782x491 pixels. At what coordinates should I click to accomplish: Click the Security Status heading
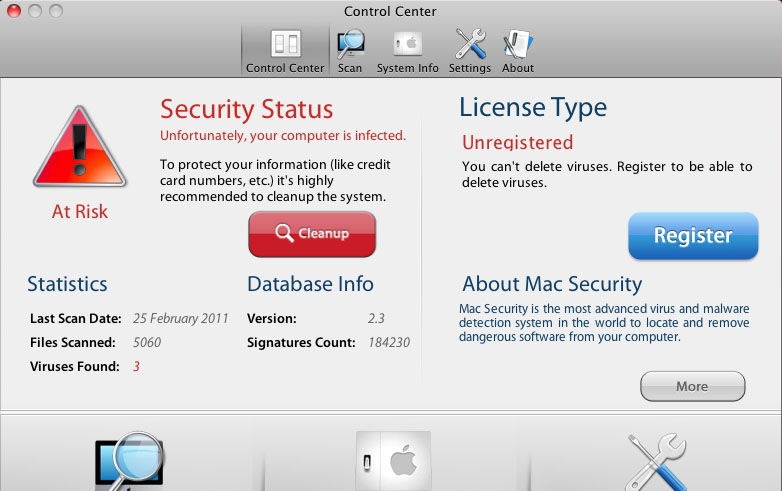click(x=246, y=108)
